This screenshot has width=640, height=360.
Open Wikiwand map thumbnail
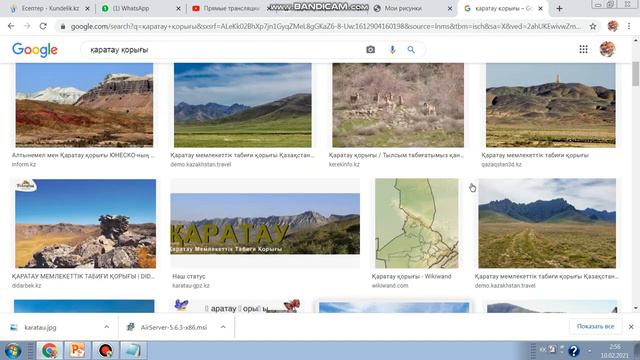coord(417,223)
